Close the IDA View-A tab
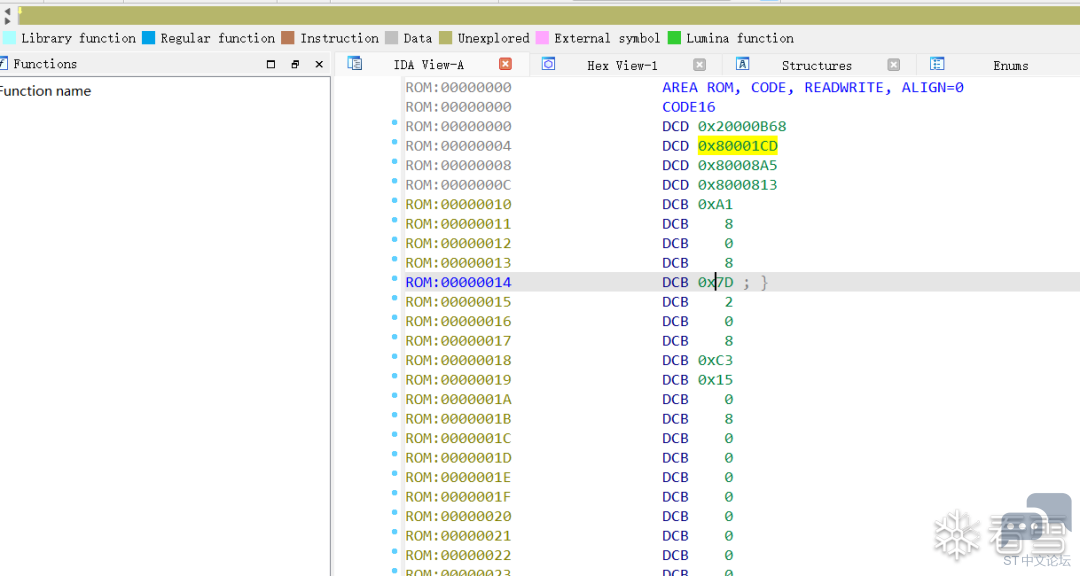The width and height of the screenshot is (1080, 576). pyautogui.click(x=506, y=64)
